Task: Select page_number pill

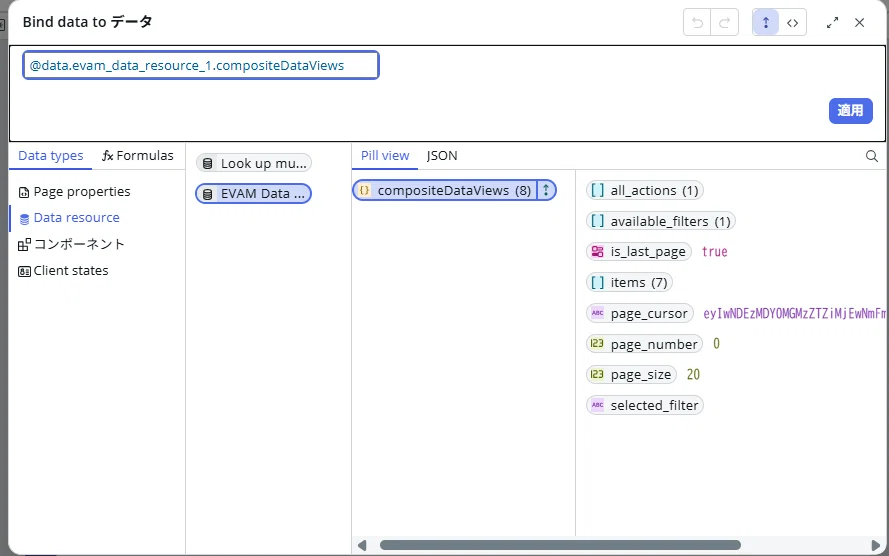Action: 644,344
